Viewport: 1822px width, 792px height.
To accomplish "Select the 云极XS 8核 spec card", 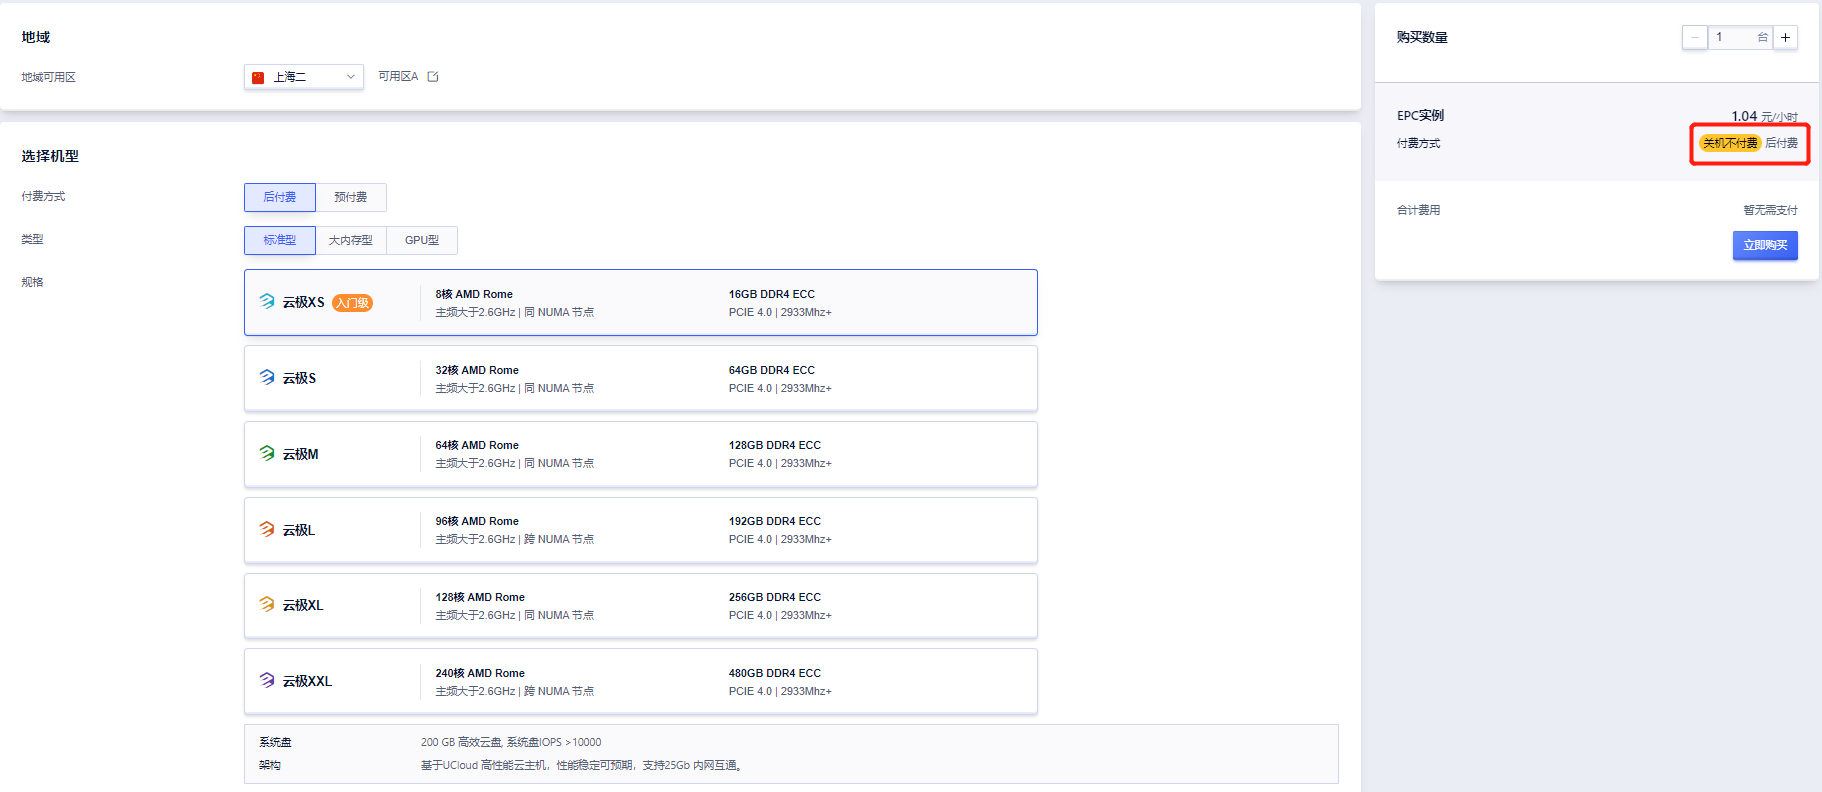I will [x=641, y=302].
